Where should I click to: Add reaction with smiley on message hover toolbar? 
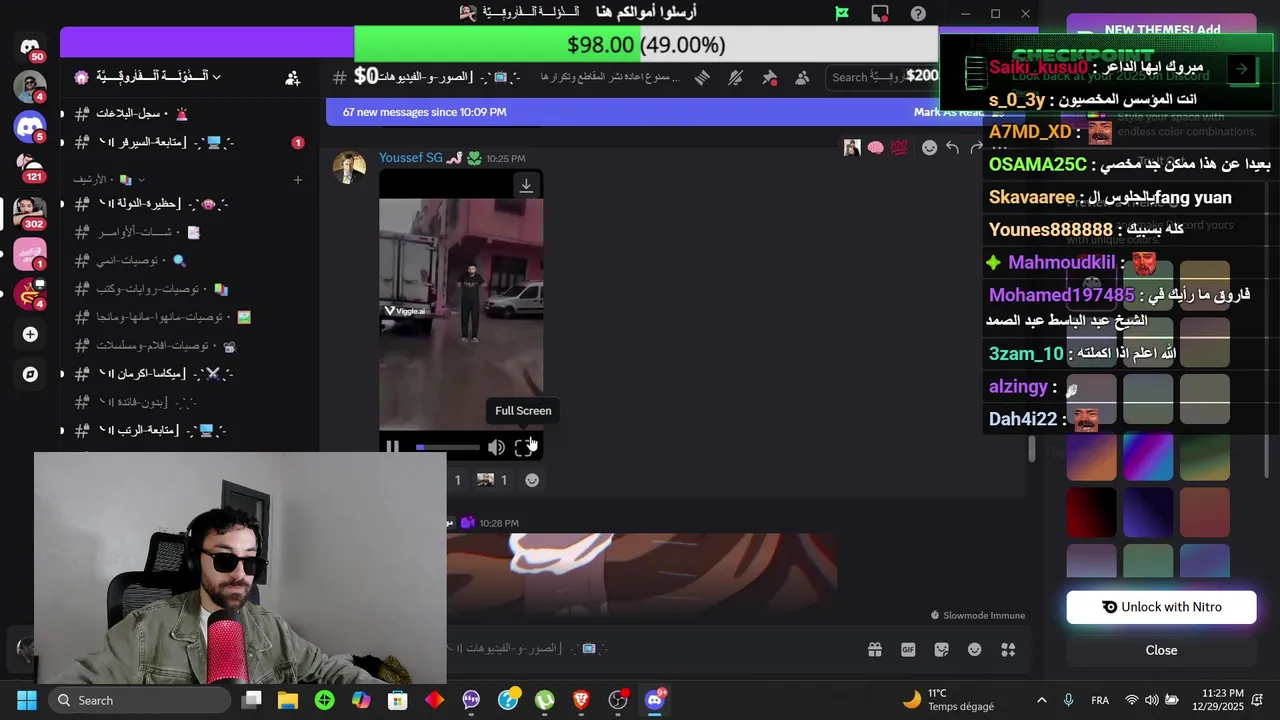pyautogui.click(x=929, y=148)
